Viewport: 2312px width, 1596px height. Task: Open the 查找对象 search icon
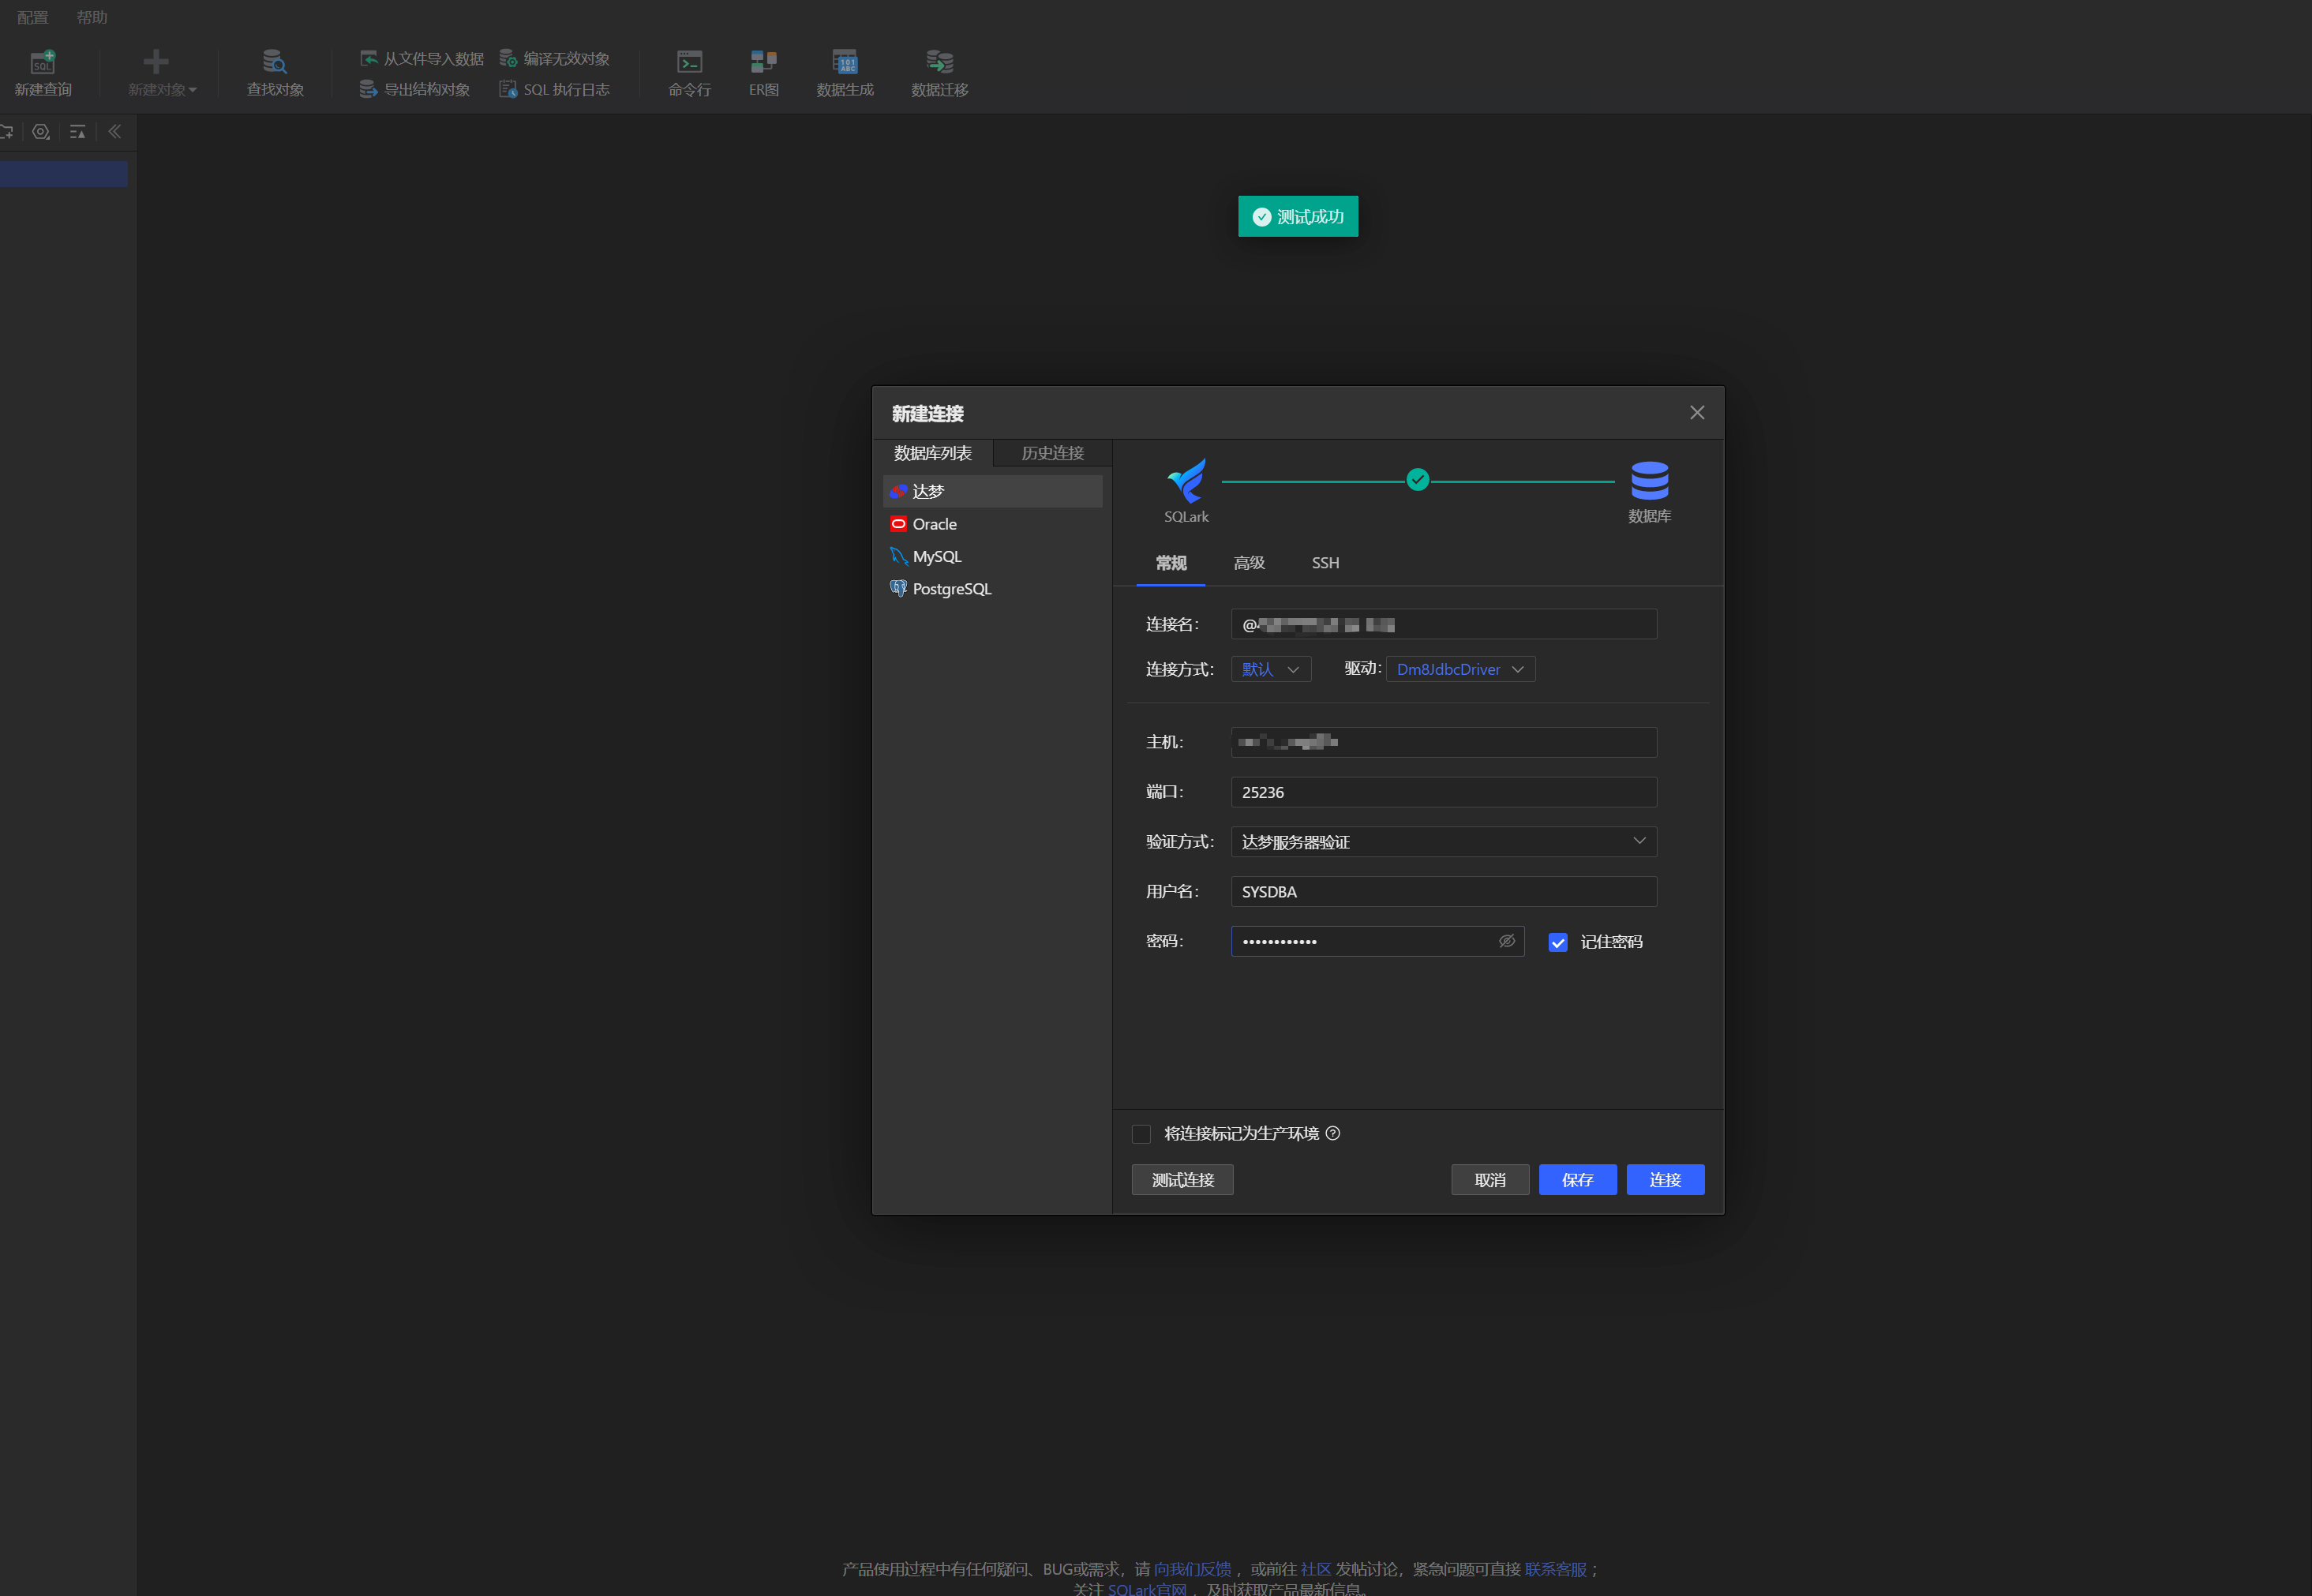click(x=275, y=62)
